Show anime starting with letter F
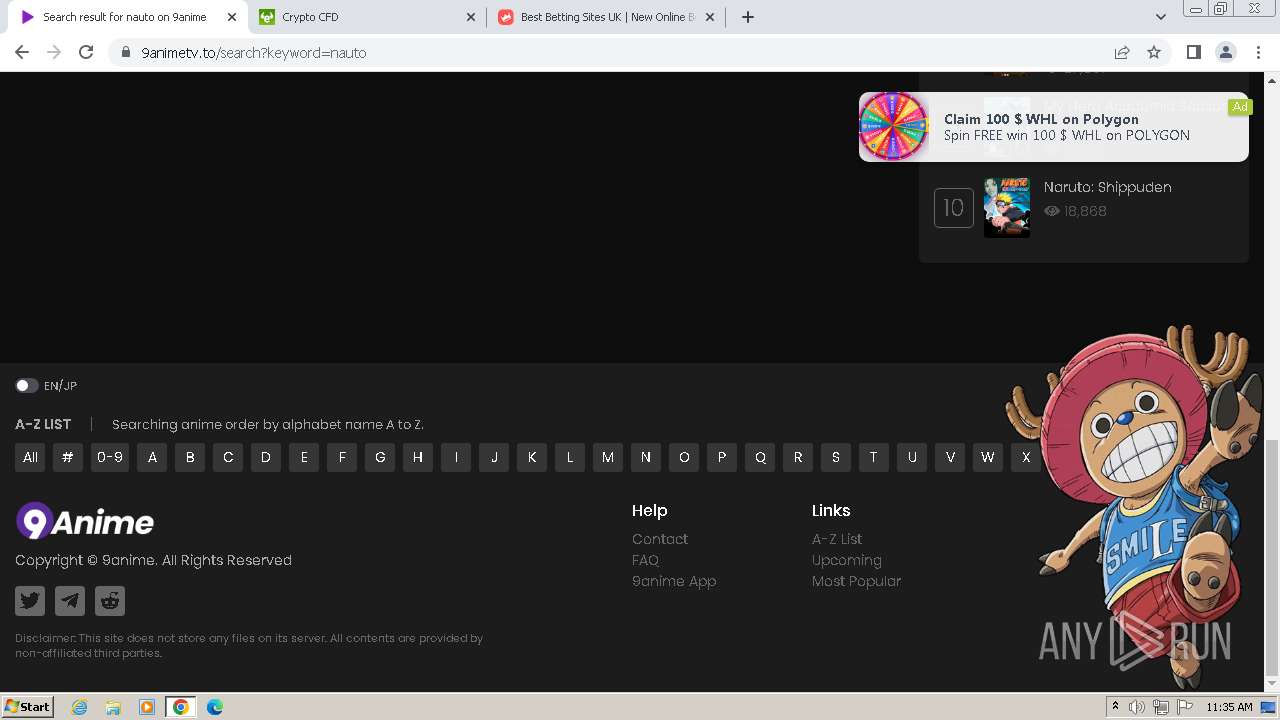Viewport: 1280px width, 720px height. tap(342, 457)
